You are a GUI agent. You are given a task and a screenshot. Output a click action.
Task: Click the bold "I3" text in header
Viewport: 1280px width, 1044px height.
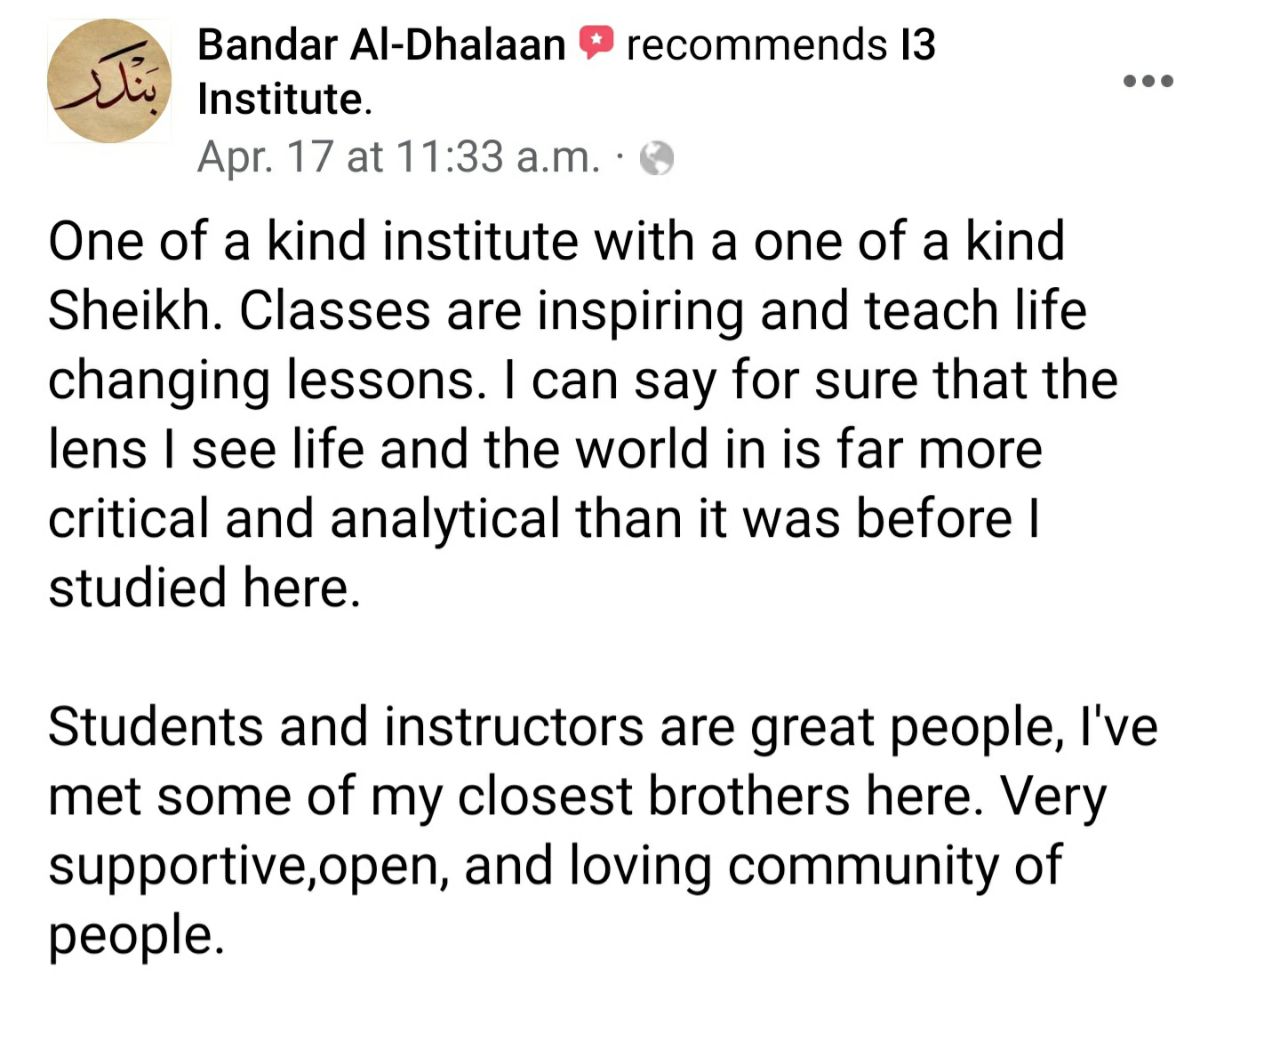[x=917, y=45]
